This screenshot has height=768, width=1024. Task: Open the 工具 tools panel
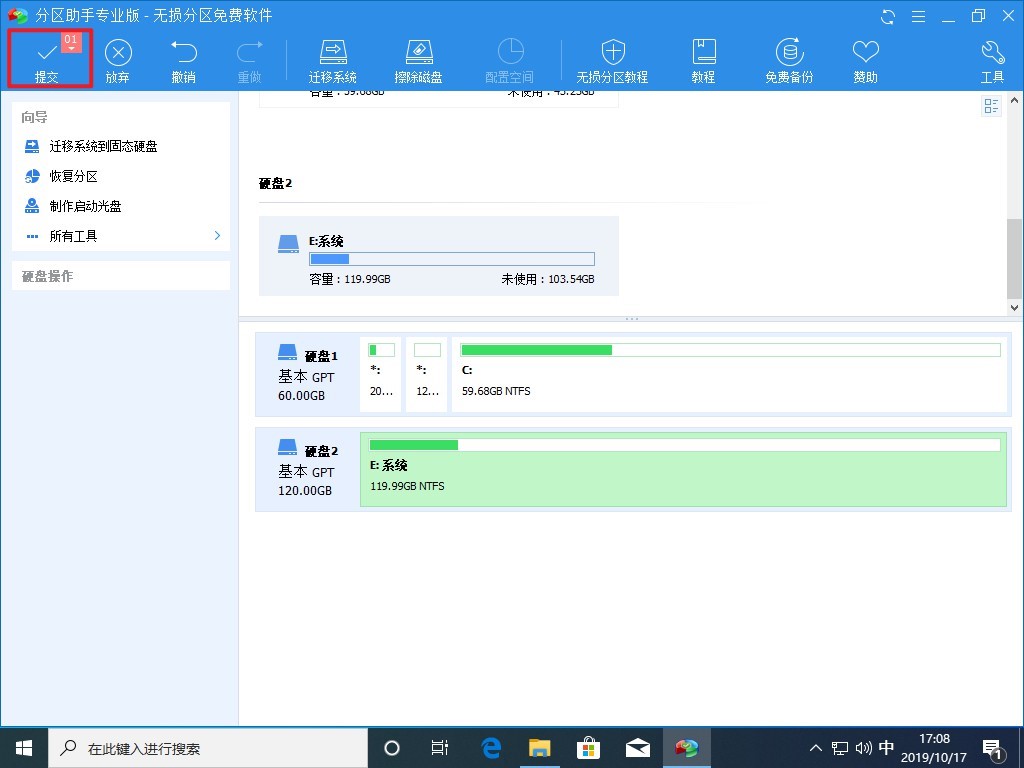tap(992, 58)
